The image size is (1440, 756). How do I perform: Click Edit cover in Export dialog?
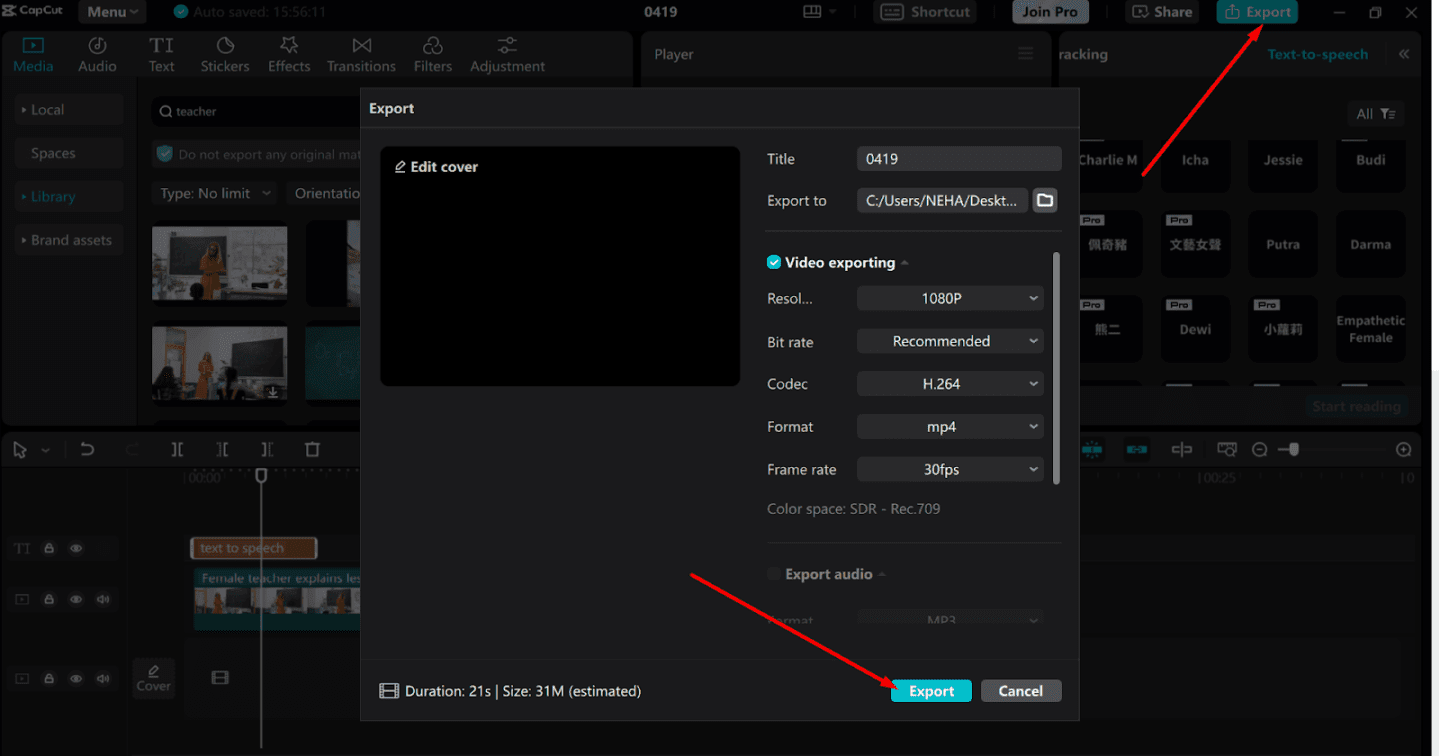point(436,167)
